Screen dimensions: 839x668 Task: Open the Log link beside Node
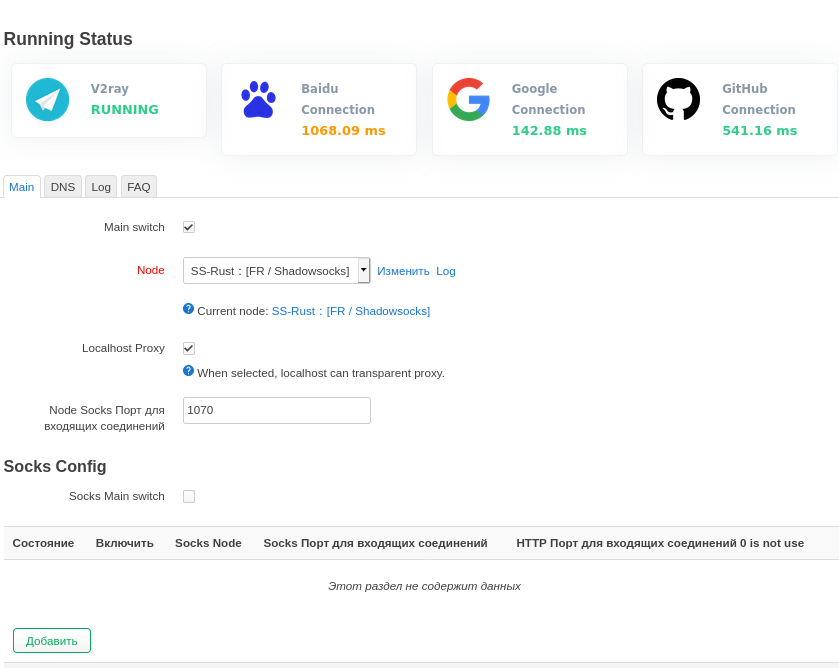click(x=446, y=271)
